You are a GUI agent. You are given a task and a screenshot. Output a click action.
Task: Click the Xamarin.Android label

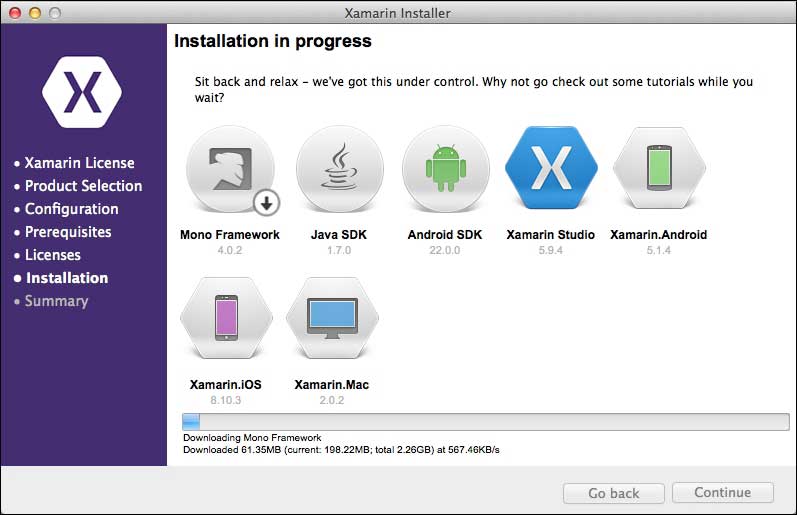pos(659,235)
